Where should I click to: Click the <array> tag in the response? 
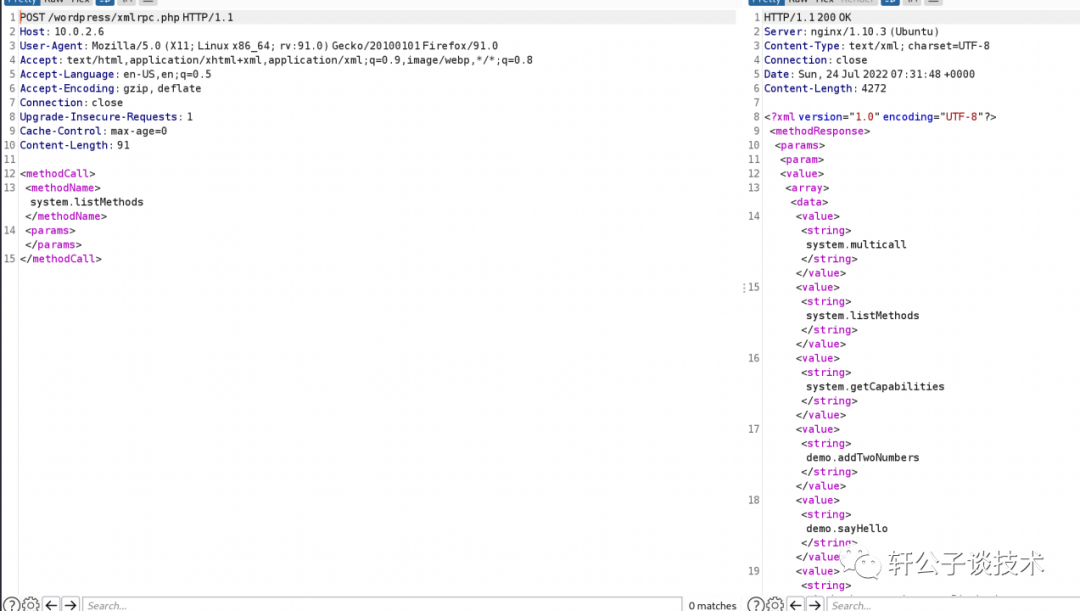(x=807, y=188)
